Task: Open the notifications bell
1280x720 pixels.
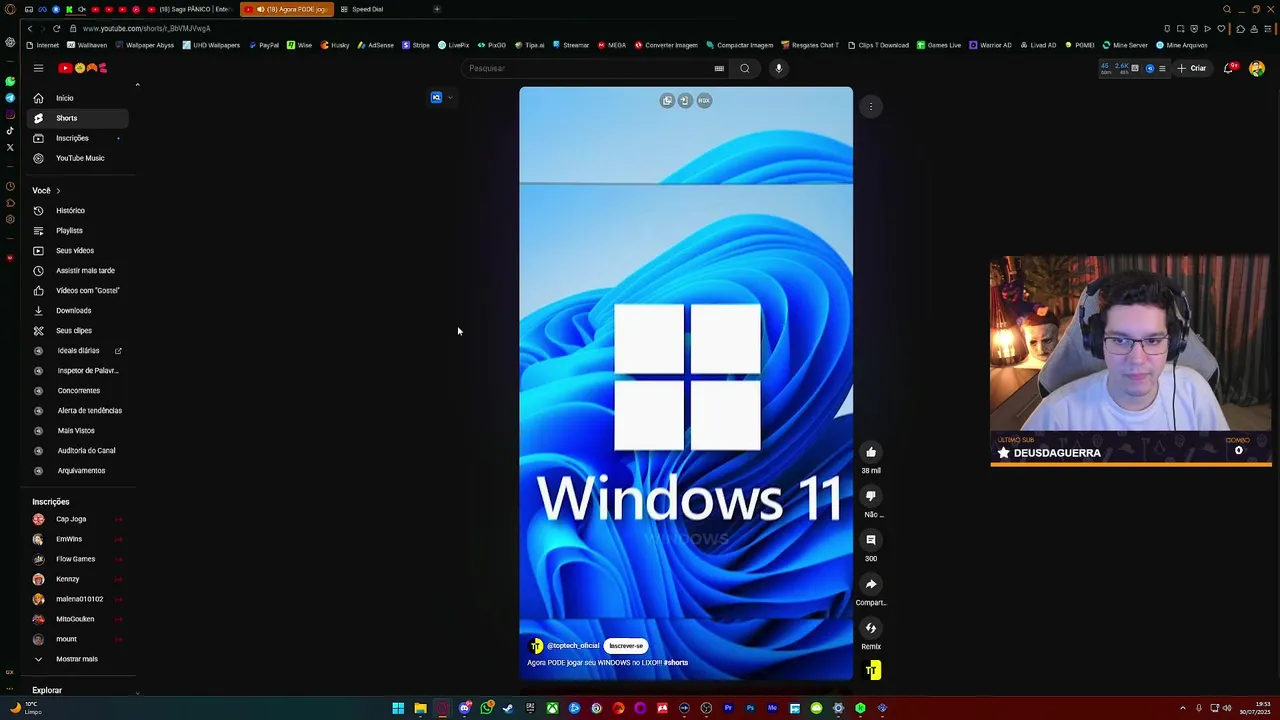Action: click(x=1229, y=68)
